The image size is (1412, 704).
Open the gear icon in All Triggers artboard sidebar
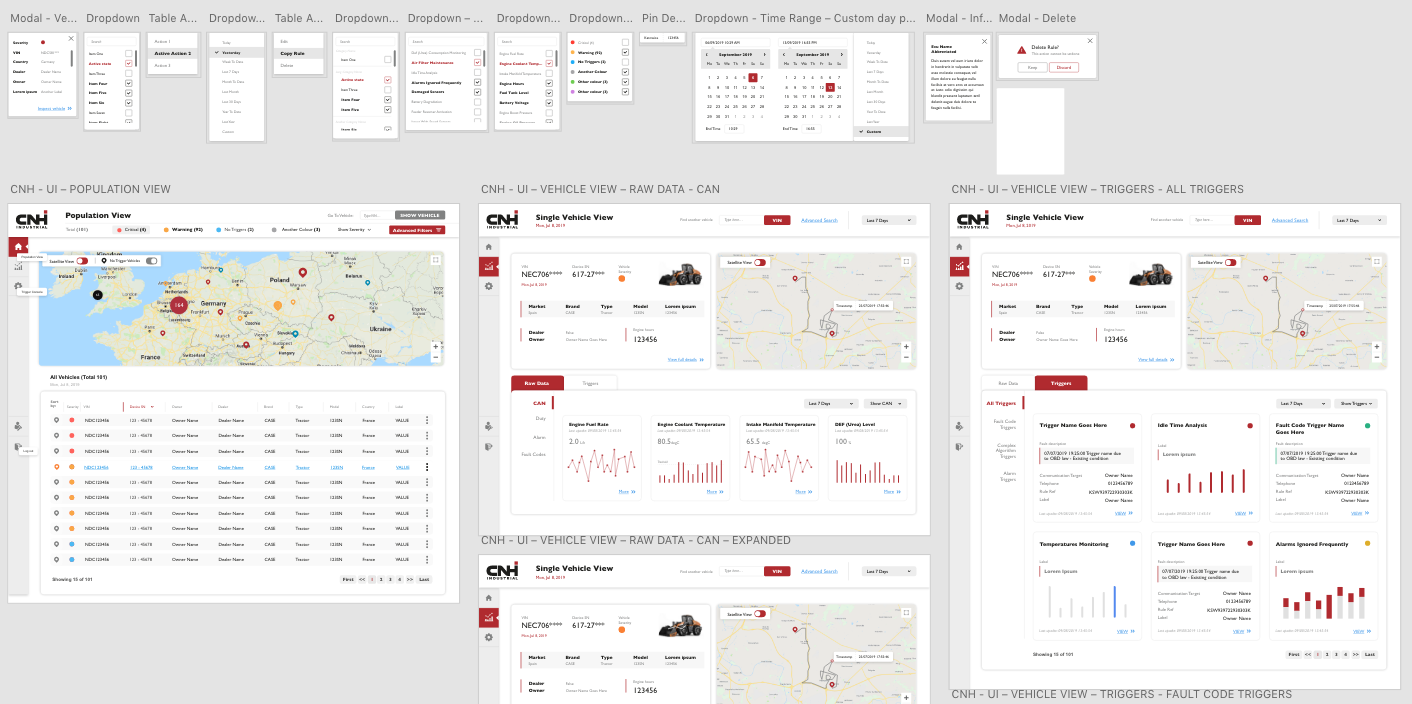(x=958, y=286)
